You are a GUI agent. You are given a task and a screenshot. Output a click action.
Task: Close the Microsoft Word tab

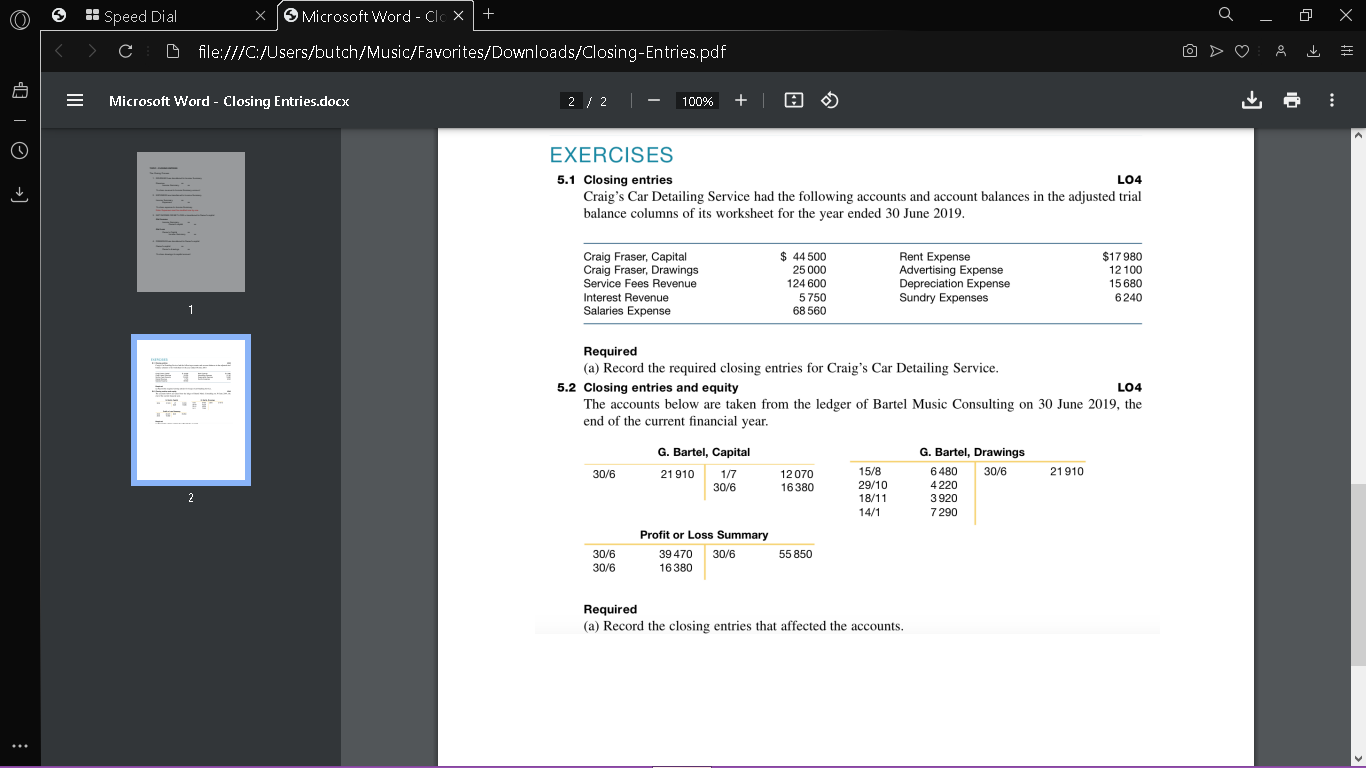click(x=460, y=15)
